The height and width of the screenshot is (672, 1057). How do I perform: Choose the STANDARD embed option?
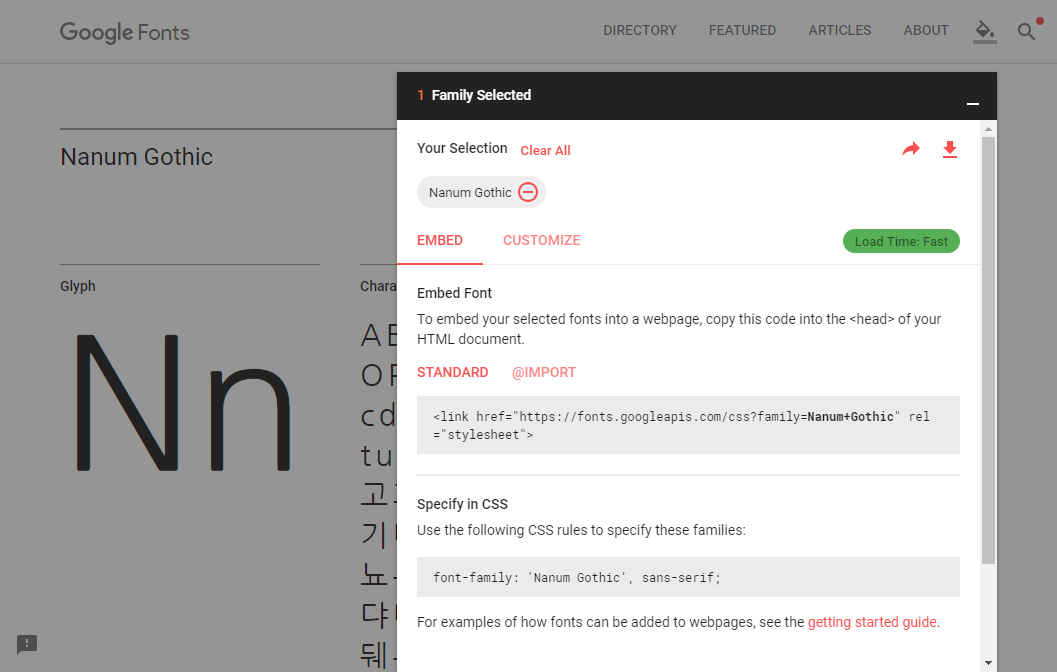452,372
